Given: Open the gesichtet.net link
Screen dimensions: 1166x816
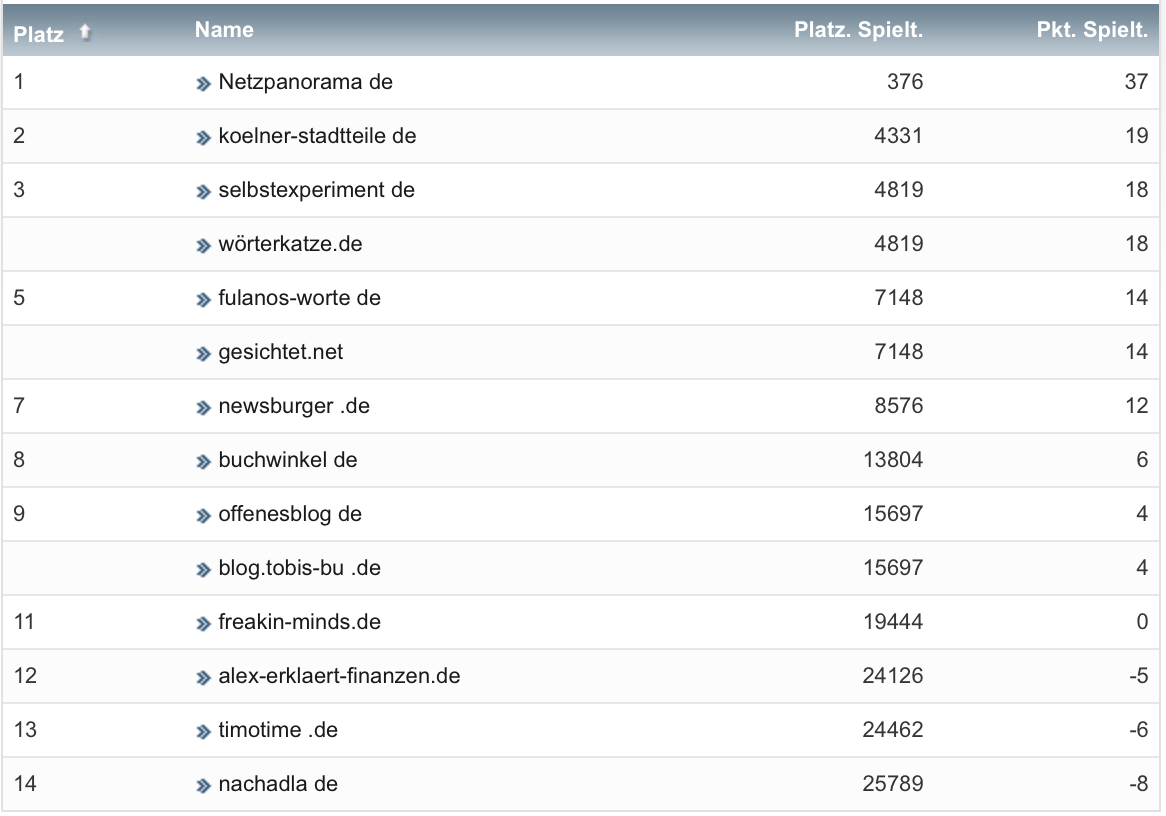Looking at the screenshot, I should pyautogui.click(x=281, y=352).
